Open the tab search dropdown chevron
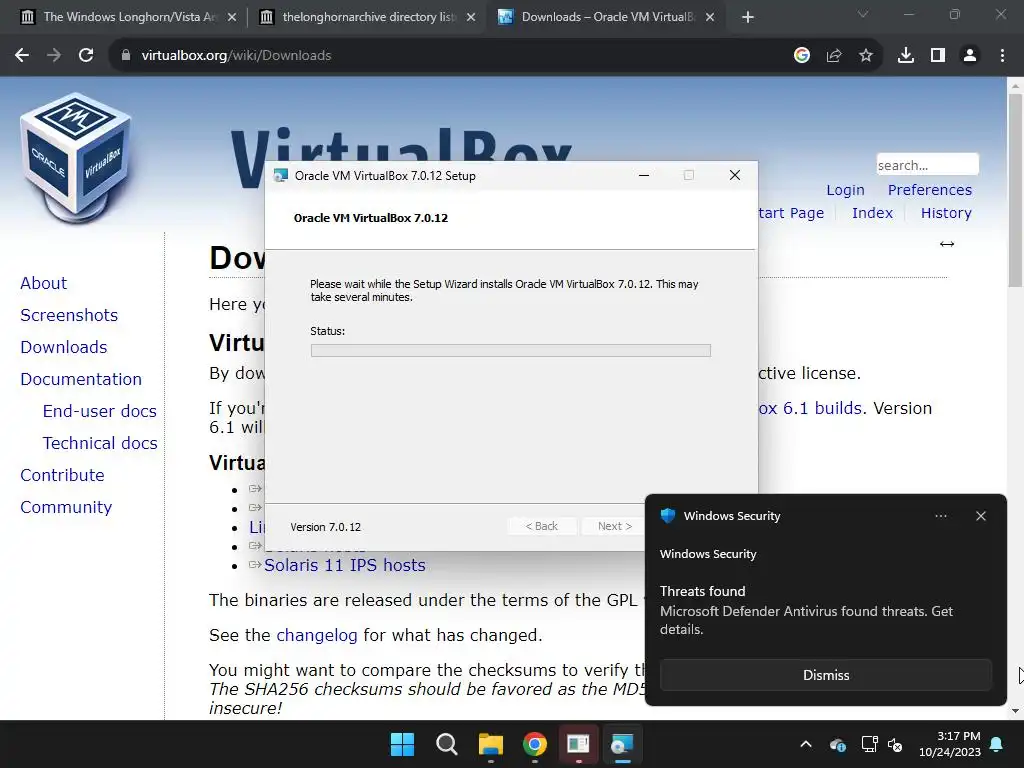This screenshot has height=768, width=1024. [863, 14]
